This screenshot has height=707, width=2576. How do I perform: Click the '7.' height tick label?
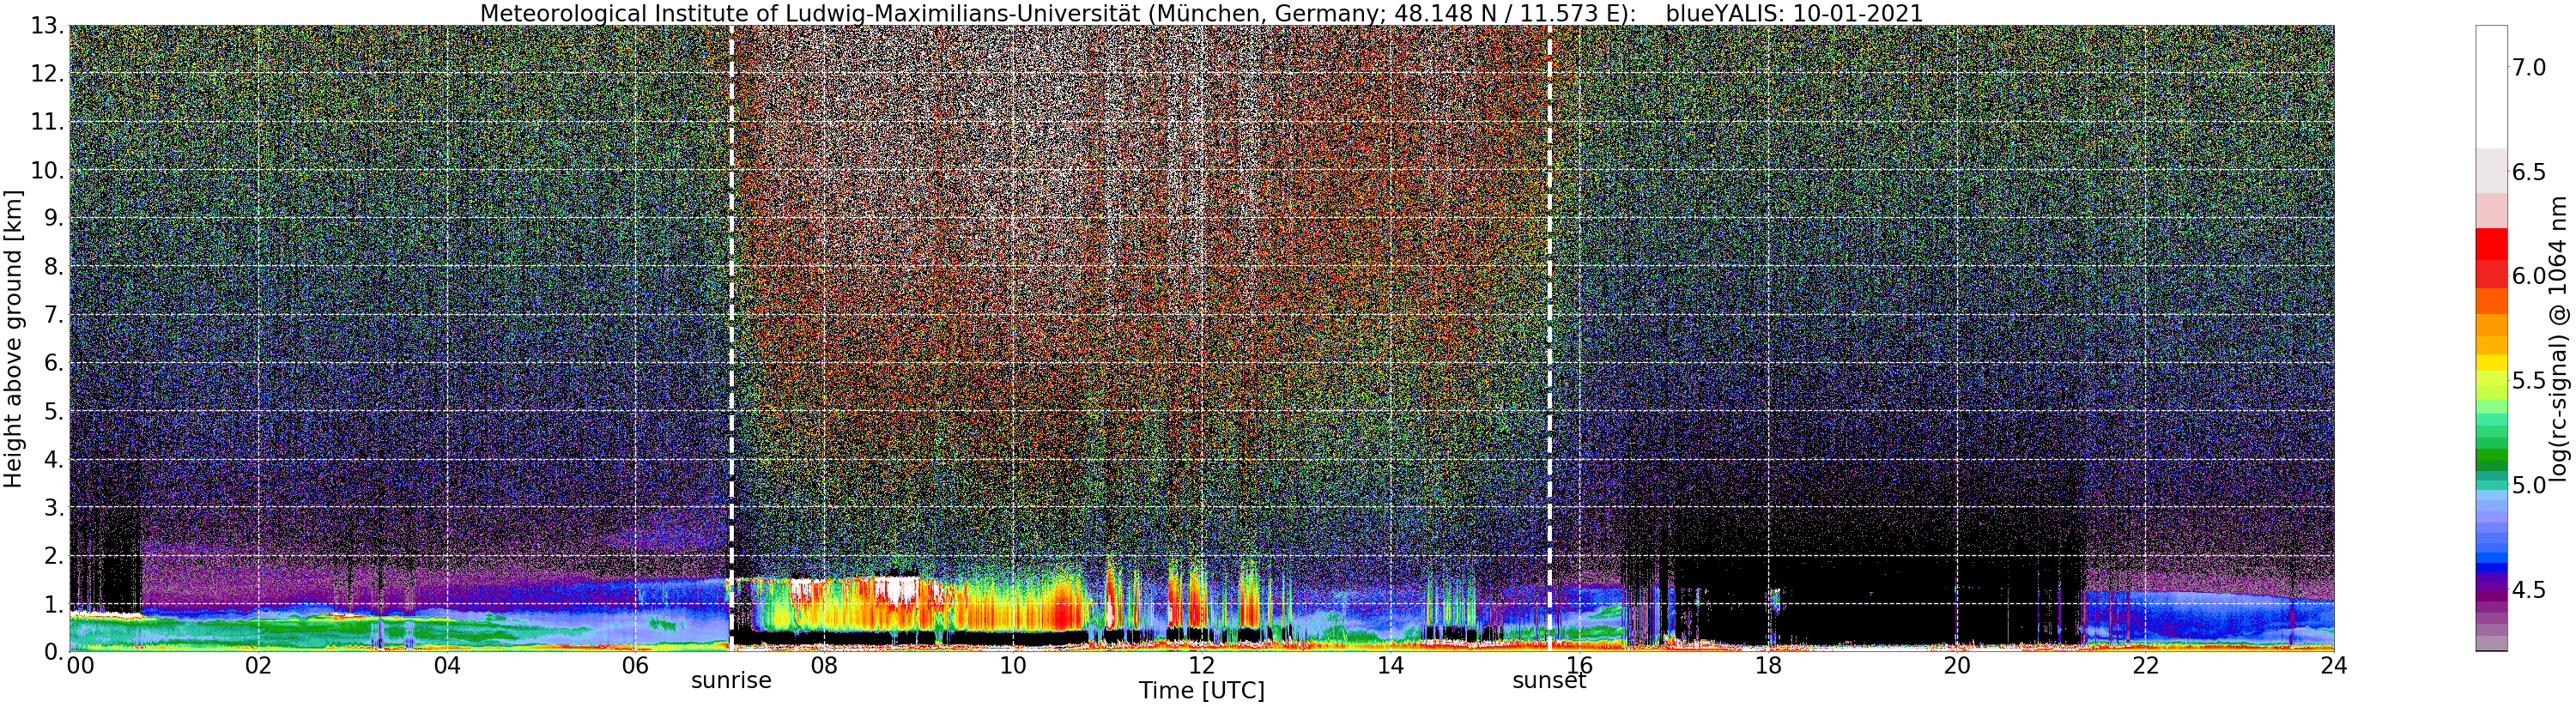point(53,315)
